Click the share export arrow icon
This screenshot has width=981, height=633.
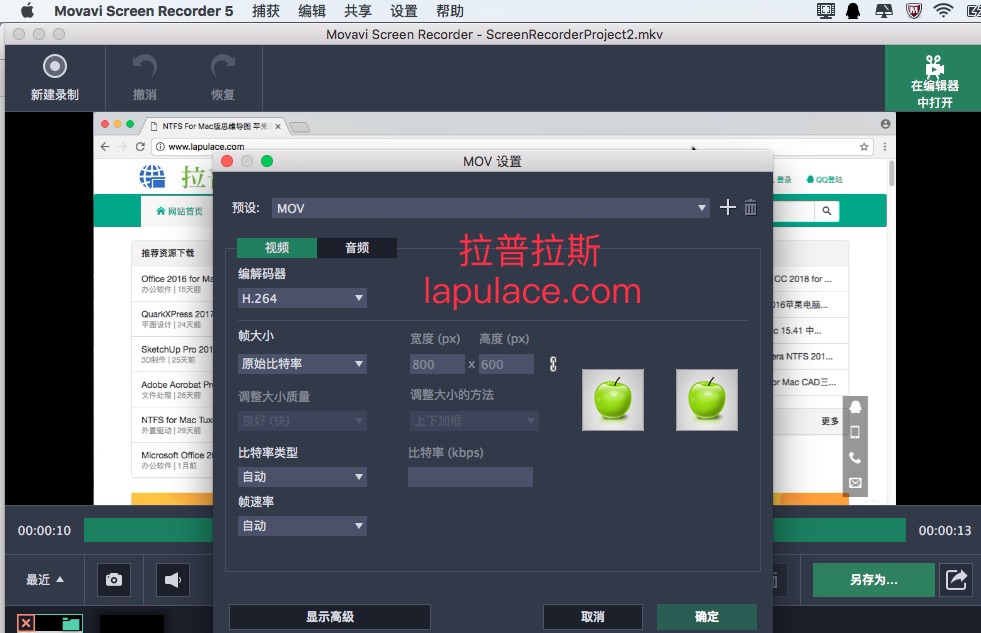[957, 580]
